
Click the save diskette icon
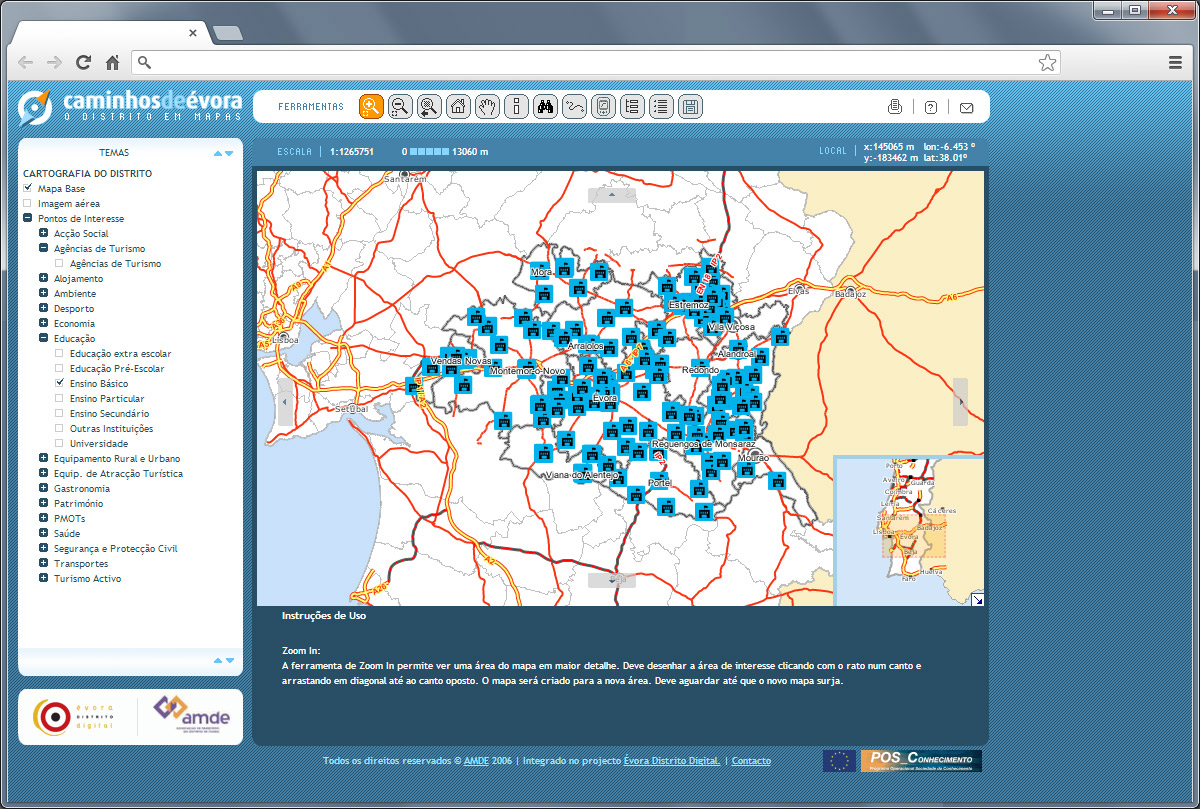(689, 107)
